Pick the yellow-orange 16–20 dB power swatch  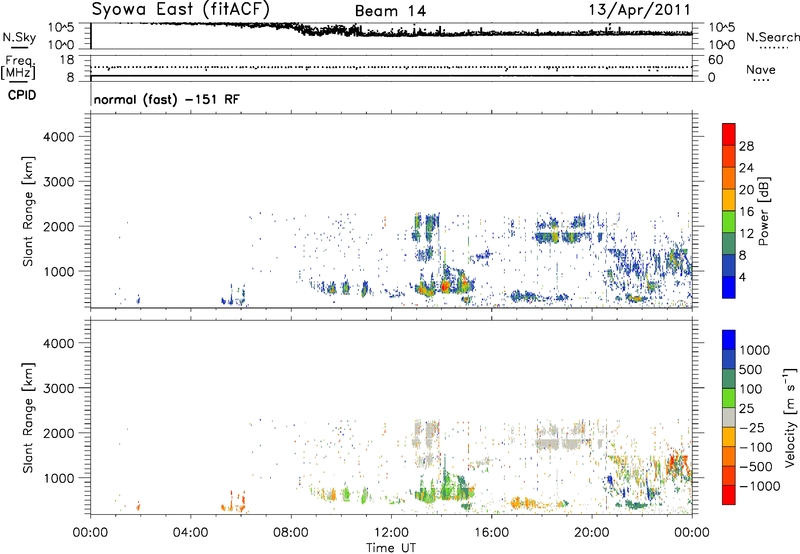[729, 200]
